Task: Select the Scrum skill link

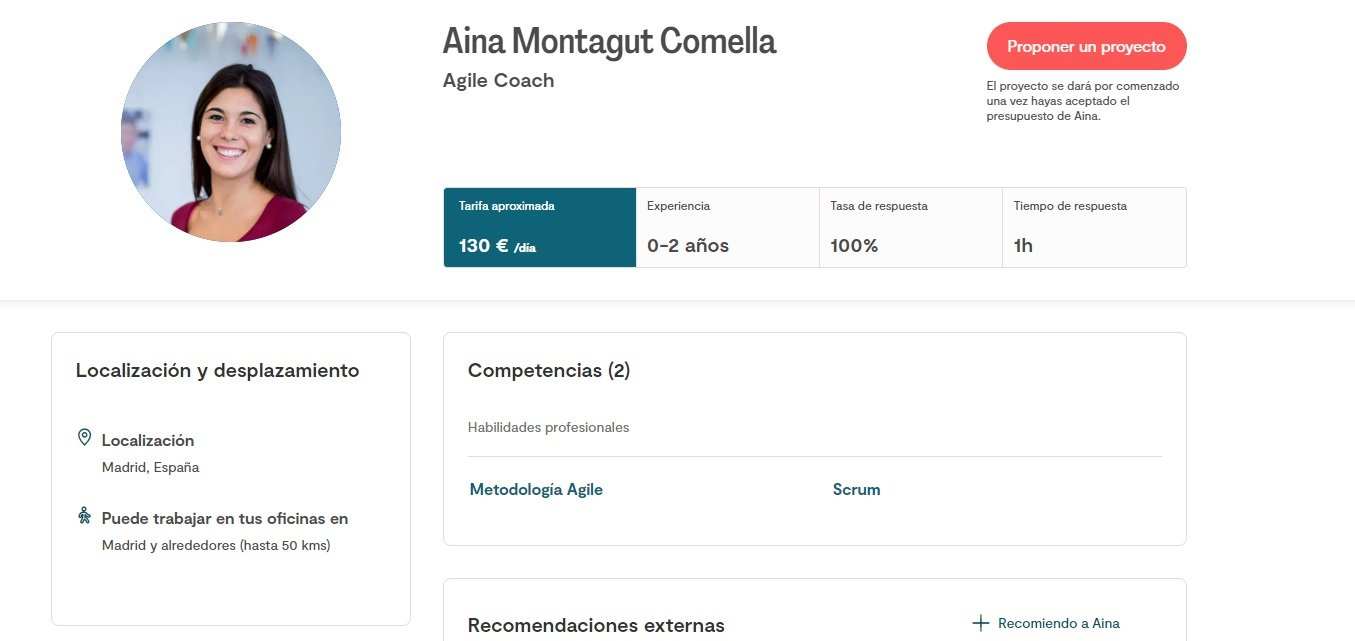Action: pos(856,489)
